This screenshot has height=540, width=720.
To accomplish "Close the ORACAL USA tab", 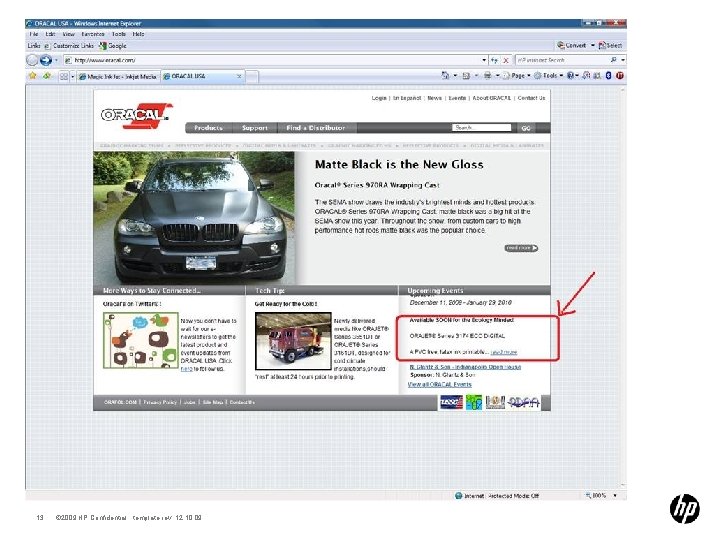I will pyautogui.click(x=239, y=76).
